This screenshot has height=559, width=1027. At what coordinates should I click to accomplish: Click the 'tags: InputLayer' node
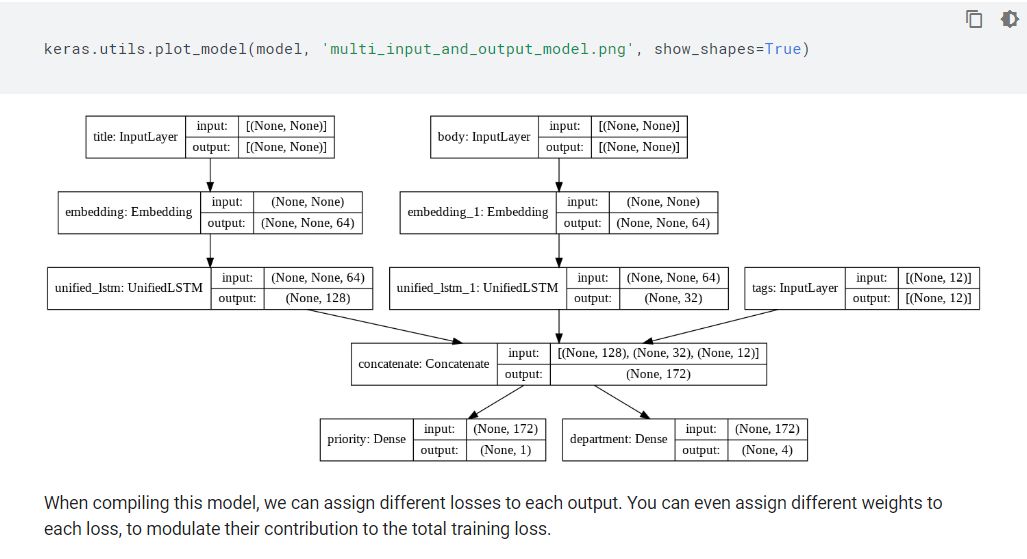pyautogui.click(x=795, y=288)
